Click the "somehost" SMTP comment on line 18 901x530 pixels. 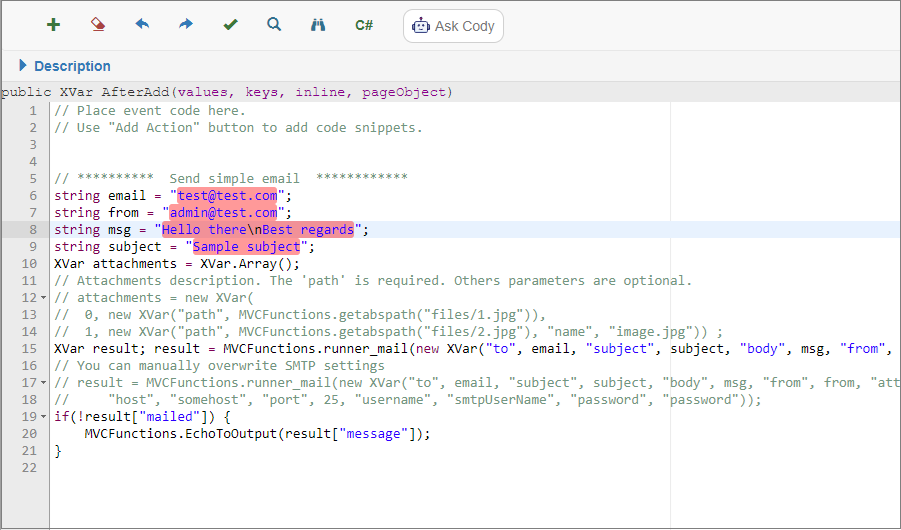point(407,400)
